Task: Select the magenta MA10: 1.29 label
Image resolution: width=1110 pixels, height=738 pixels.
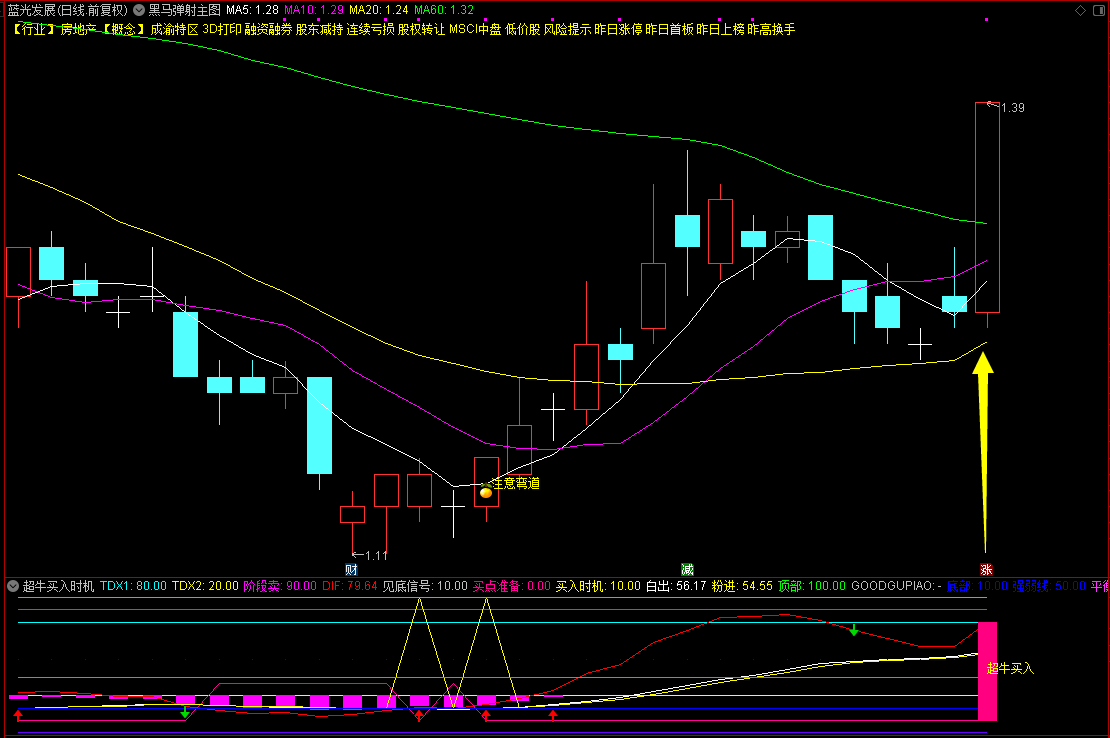Action: 314,10
